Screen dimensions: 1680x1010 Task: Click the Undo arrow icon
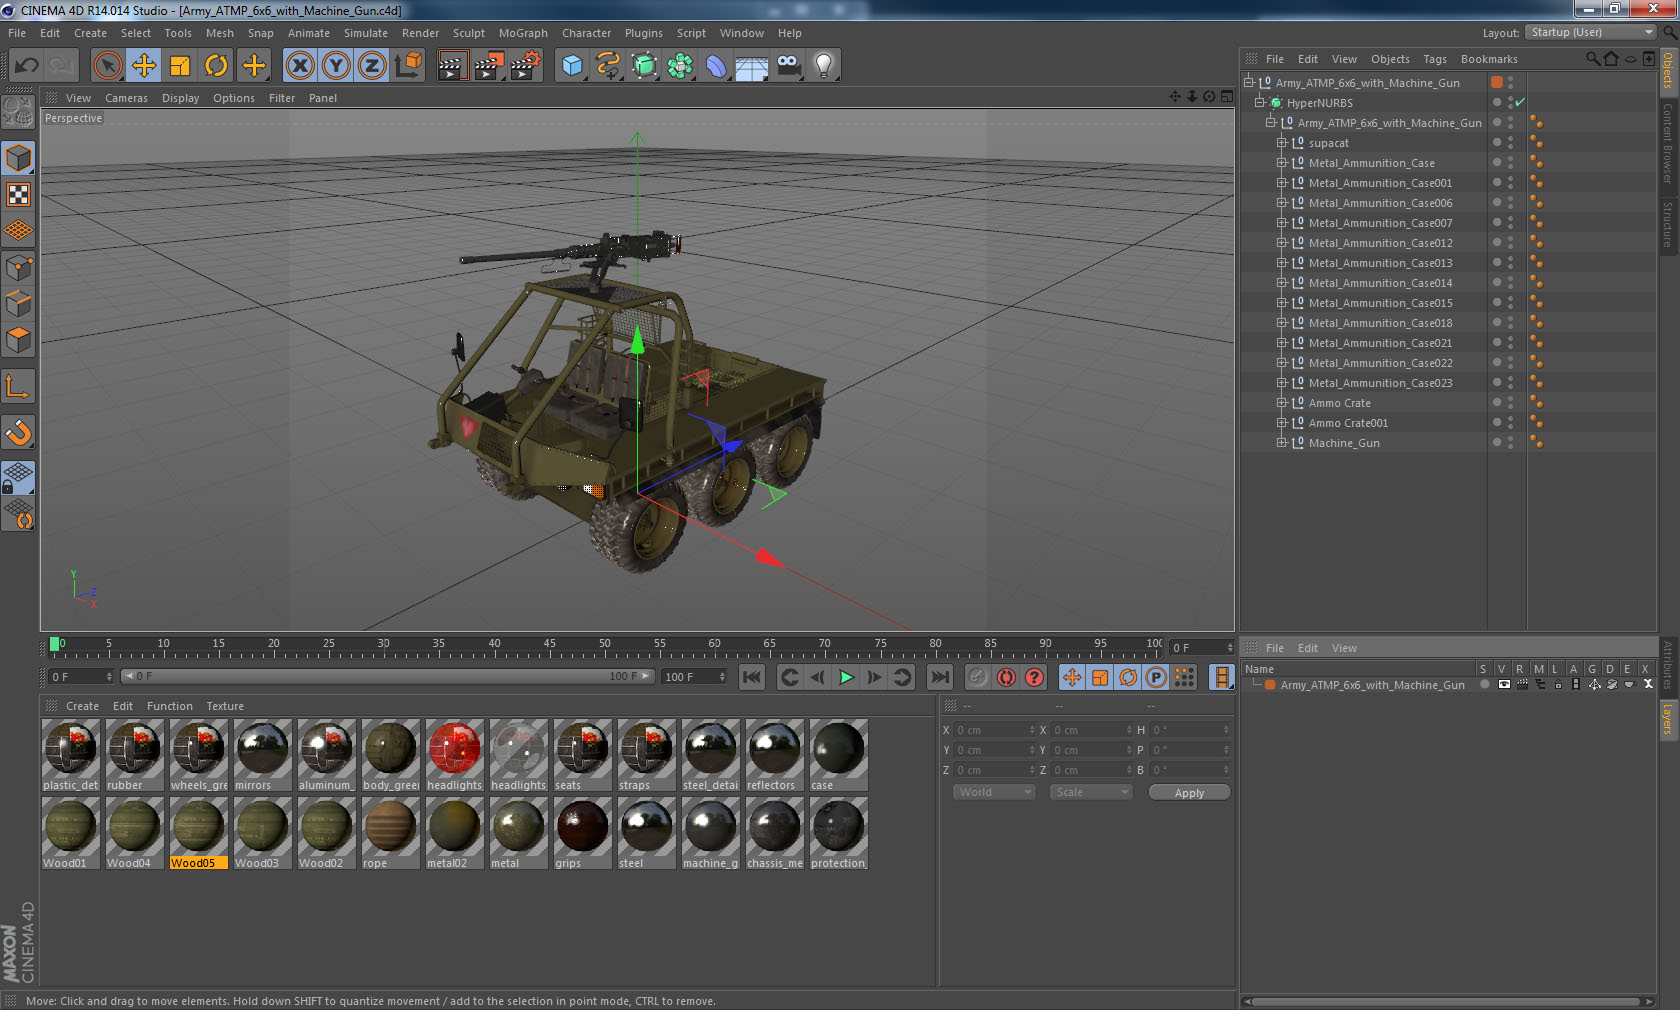pos(27,66)
